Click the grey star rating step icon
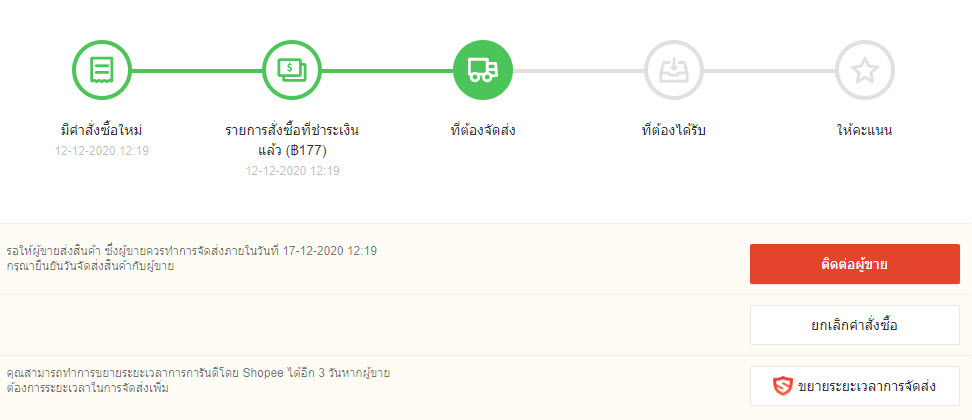 pyautogui.click(x=865, y=70)
